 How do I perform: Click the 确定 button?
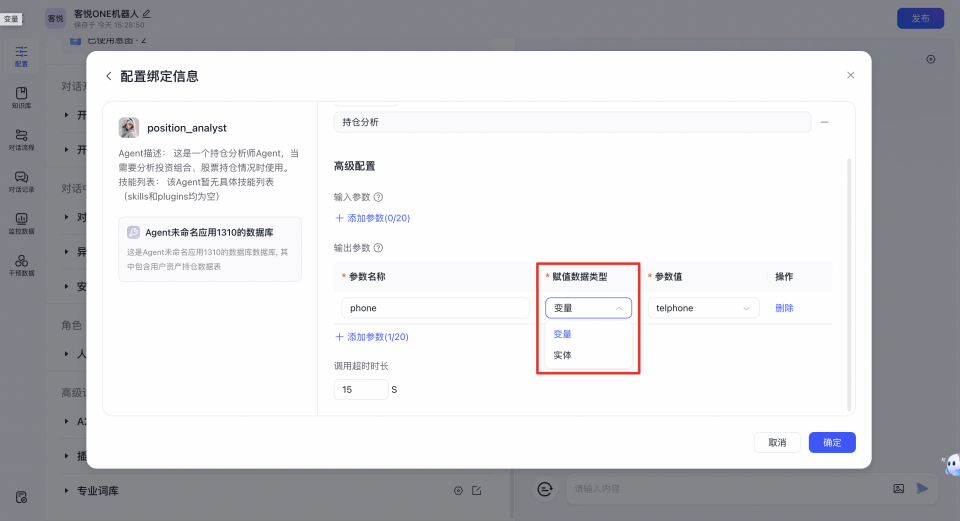pos(832,443)
